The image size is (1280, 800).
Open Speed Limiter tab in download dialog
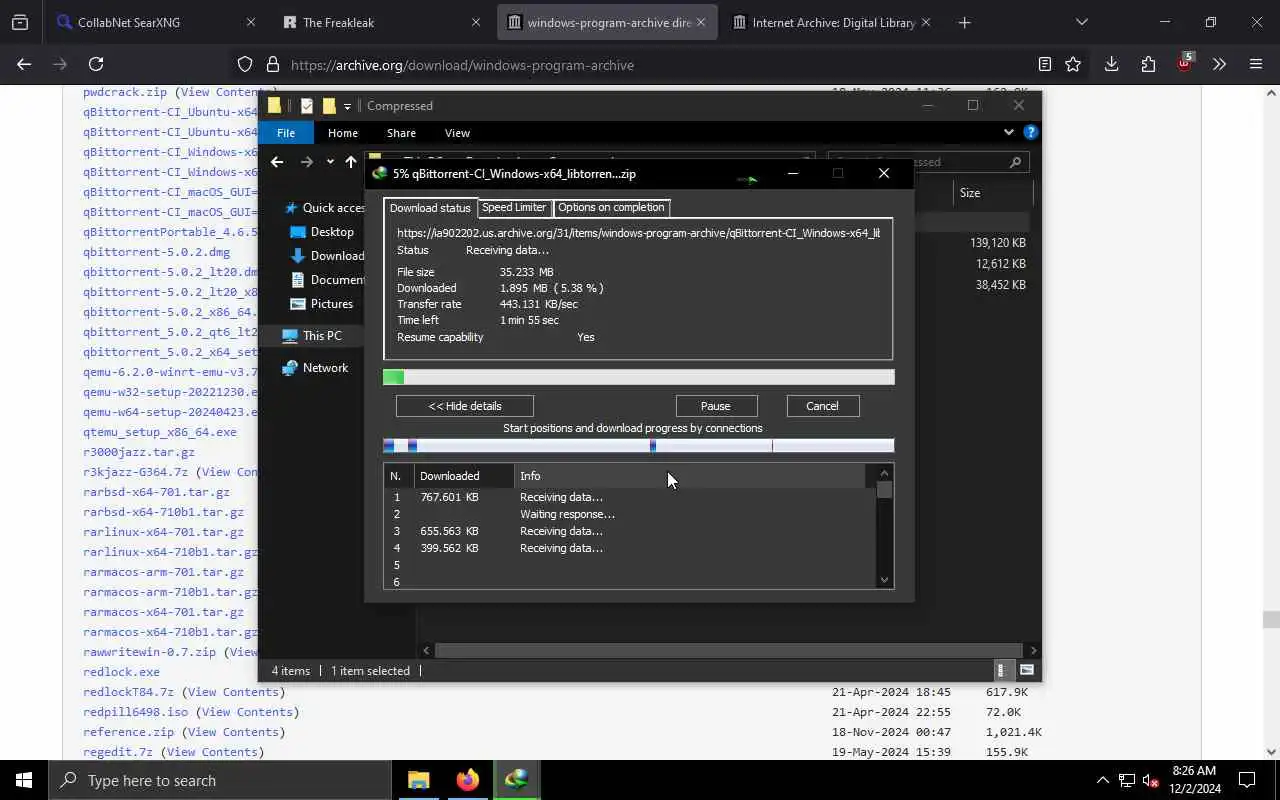pyautogui.click(x=514, y=207)
